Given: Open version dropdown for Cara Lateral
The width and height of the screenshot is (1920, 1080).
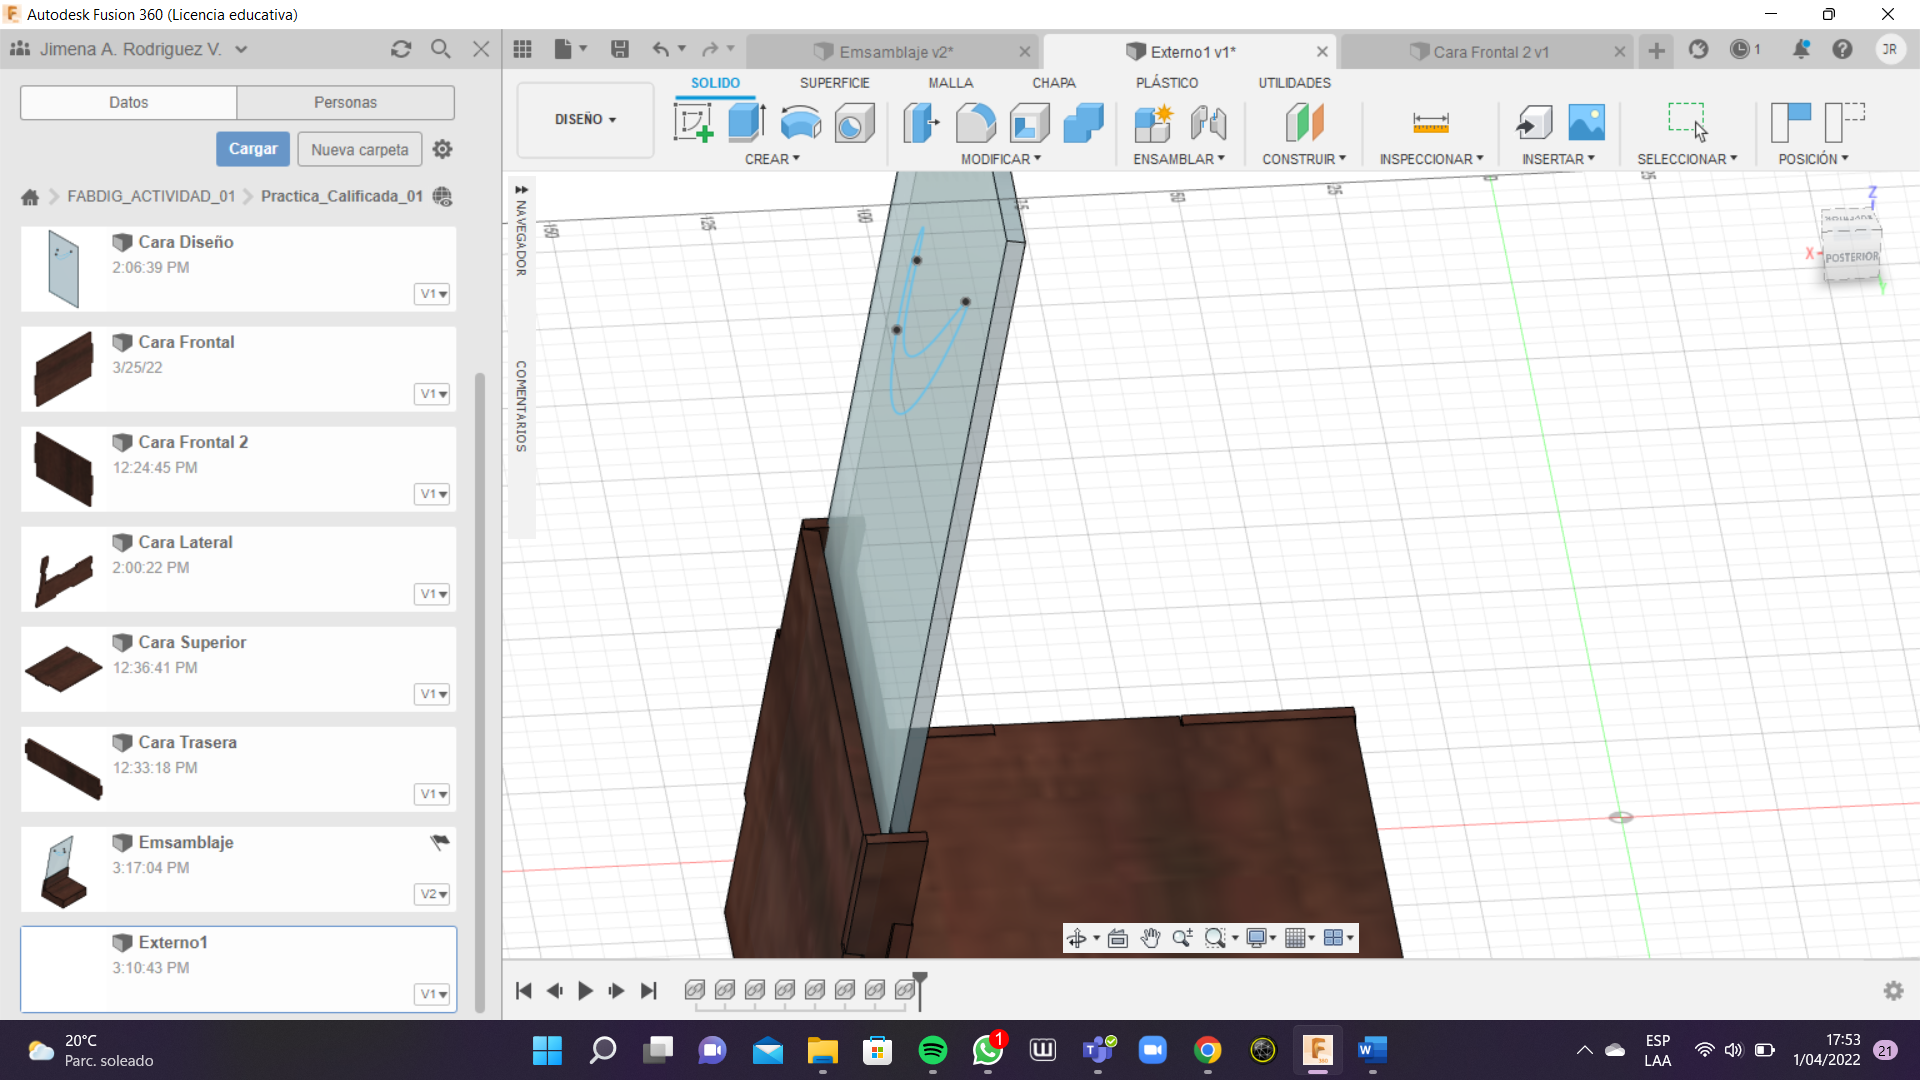Looking at the screenshot, I should pos(433,594).
